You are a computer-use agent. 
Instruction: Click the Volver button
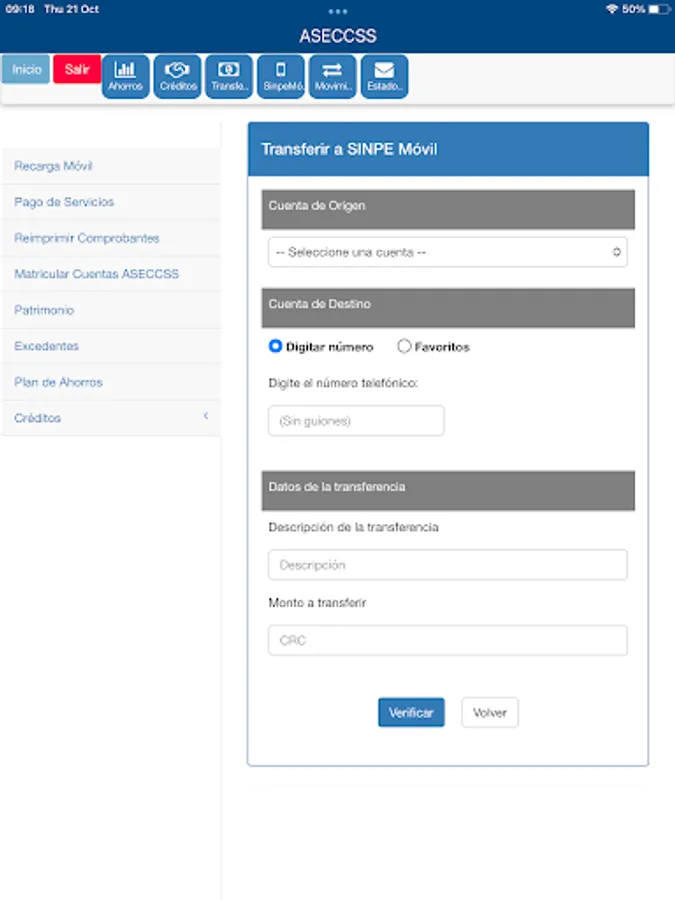click(490, 712)
